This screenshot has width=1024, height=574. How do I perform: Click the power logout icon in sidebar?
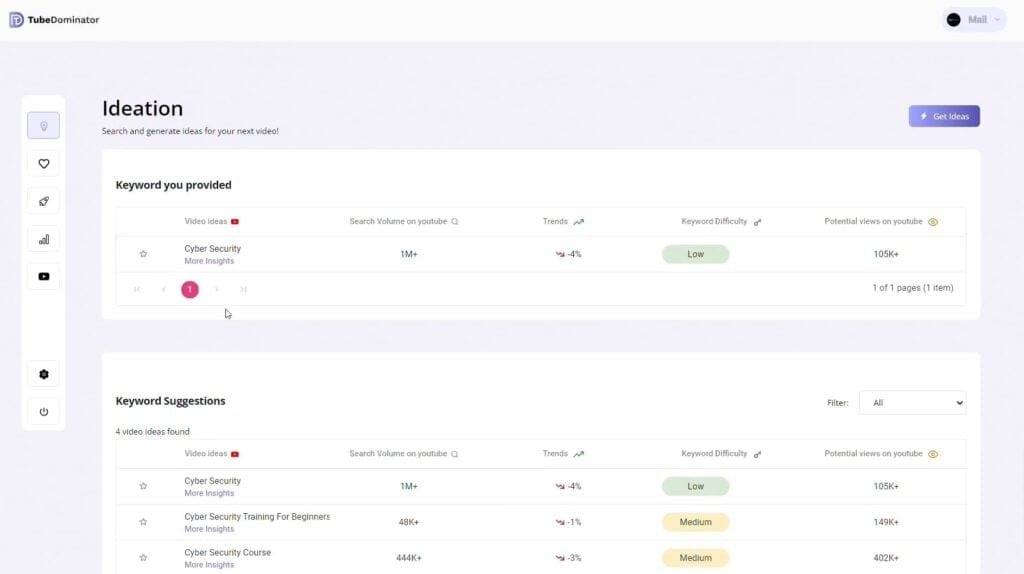pos(43,411)
